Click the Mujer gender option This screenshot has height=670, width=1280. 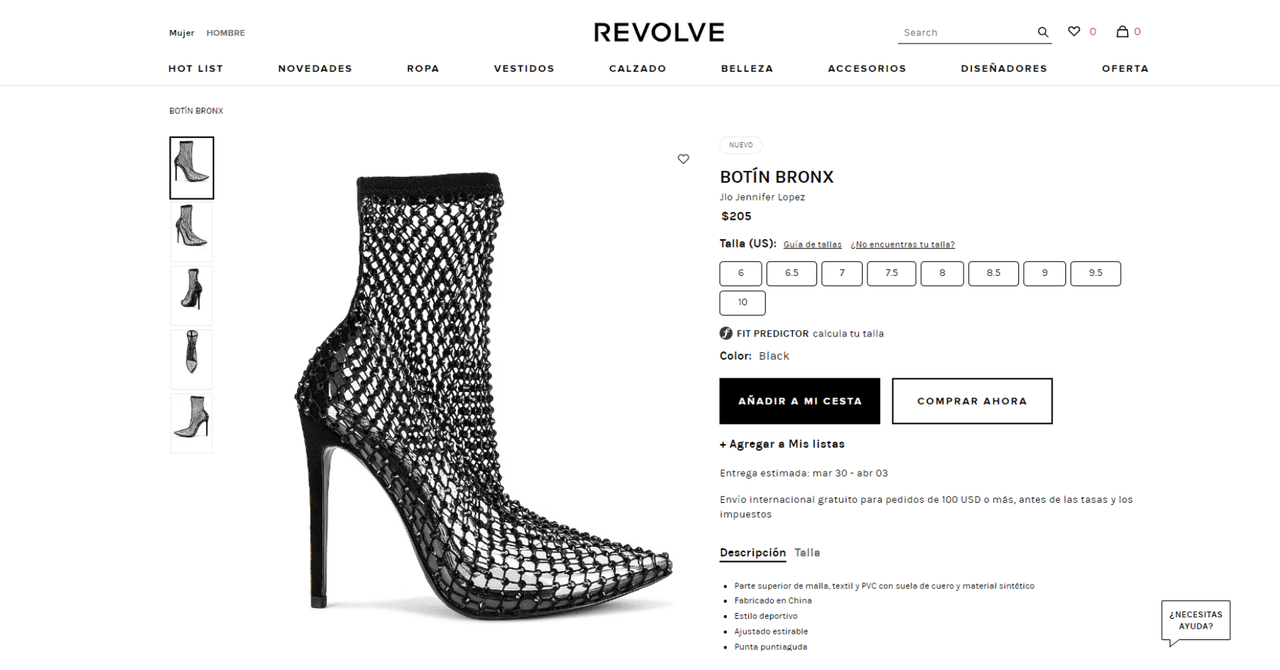pyautogui.click(x=181, y=32)
